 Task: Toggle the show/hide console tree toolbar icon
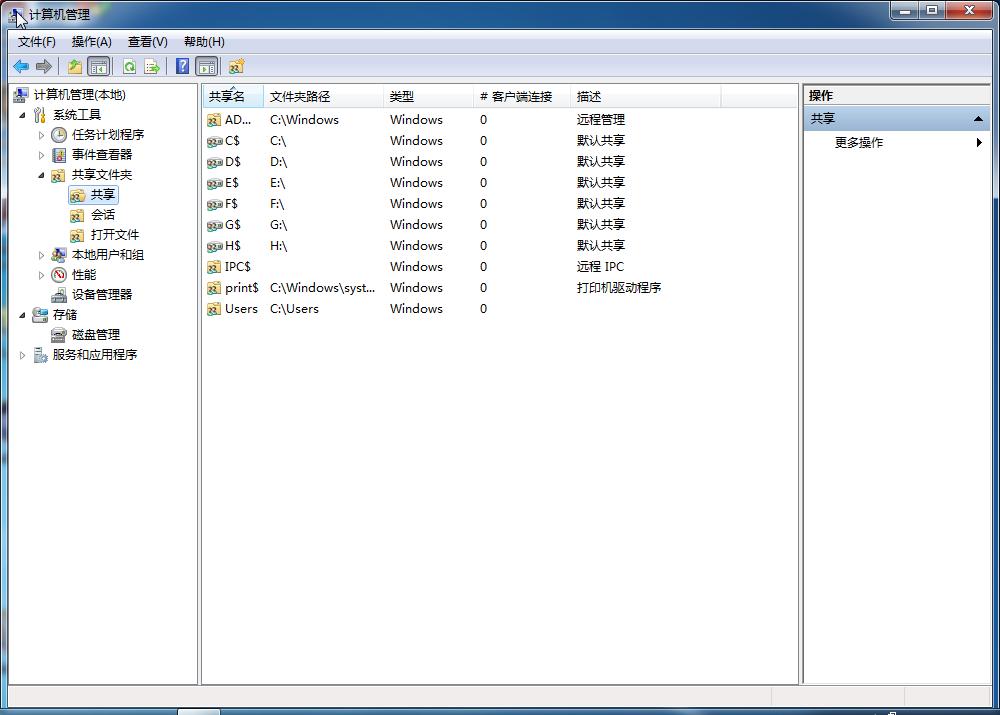[x=99, y=66]
